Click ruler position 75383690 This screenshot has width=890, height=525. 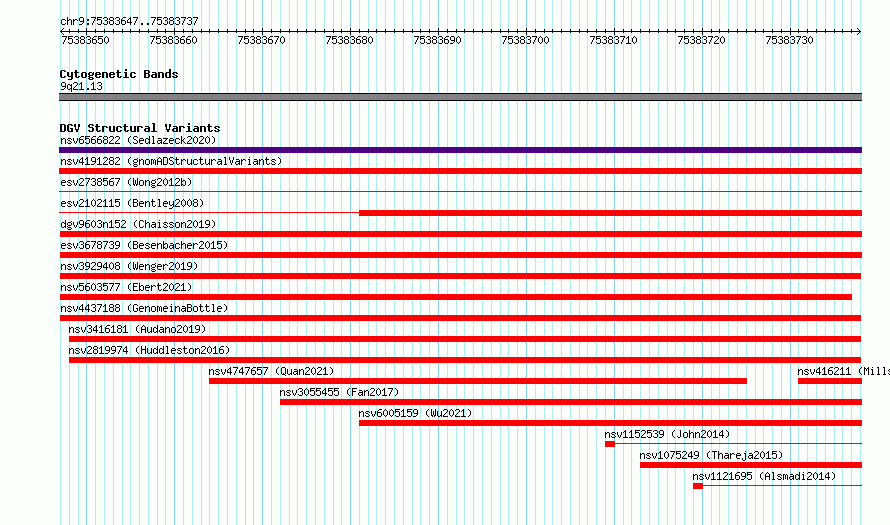point(437,40)
